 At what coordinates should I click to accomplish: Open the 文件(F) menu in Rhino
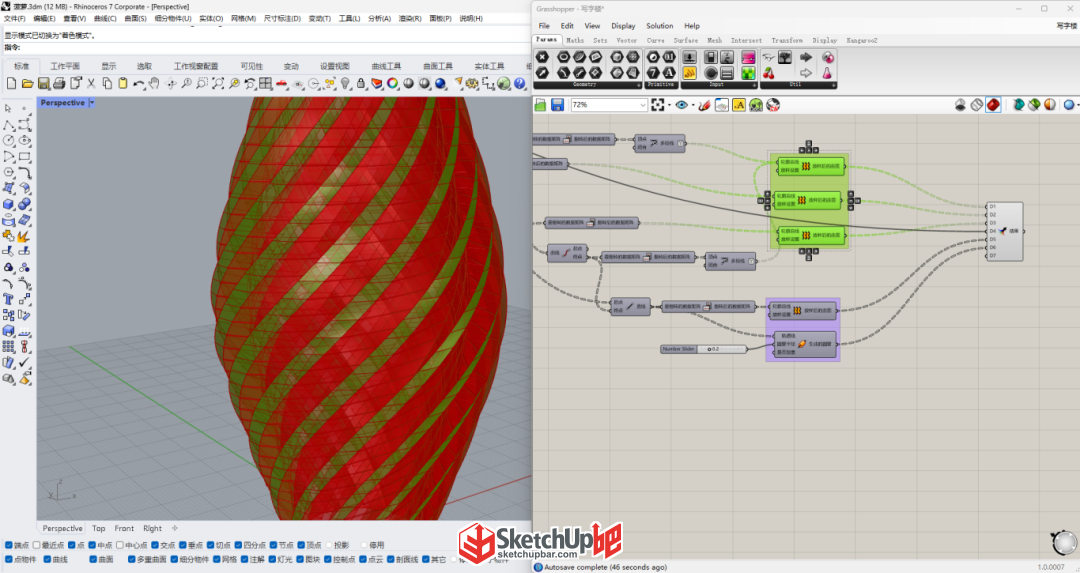(x=14, y=19)
